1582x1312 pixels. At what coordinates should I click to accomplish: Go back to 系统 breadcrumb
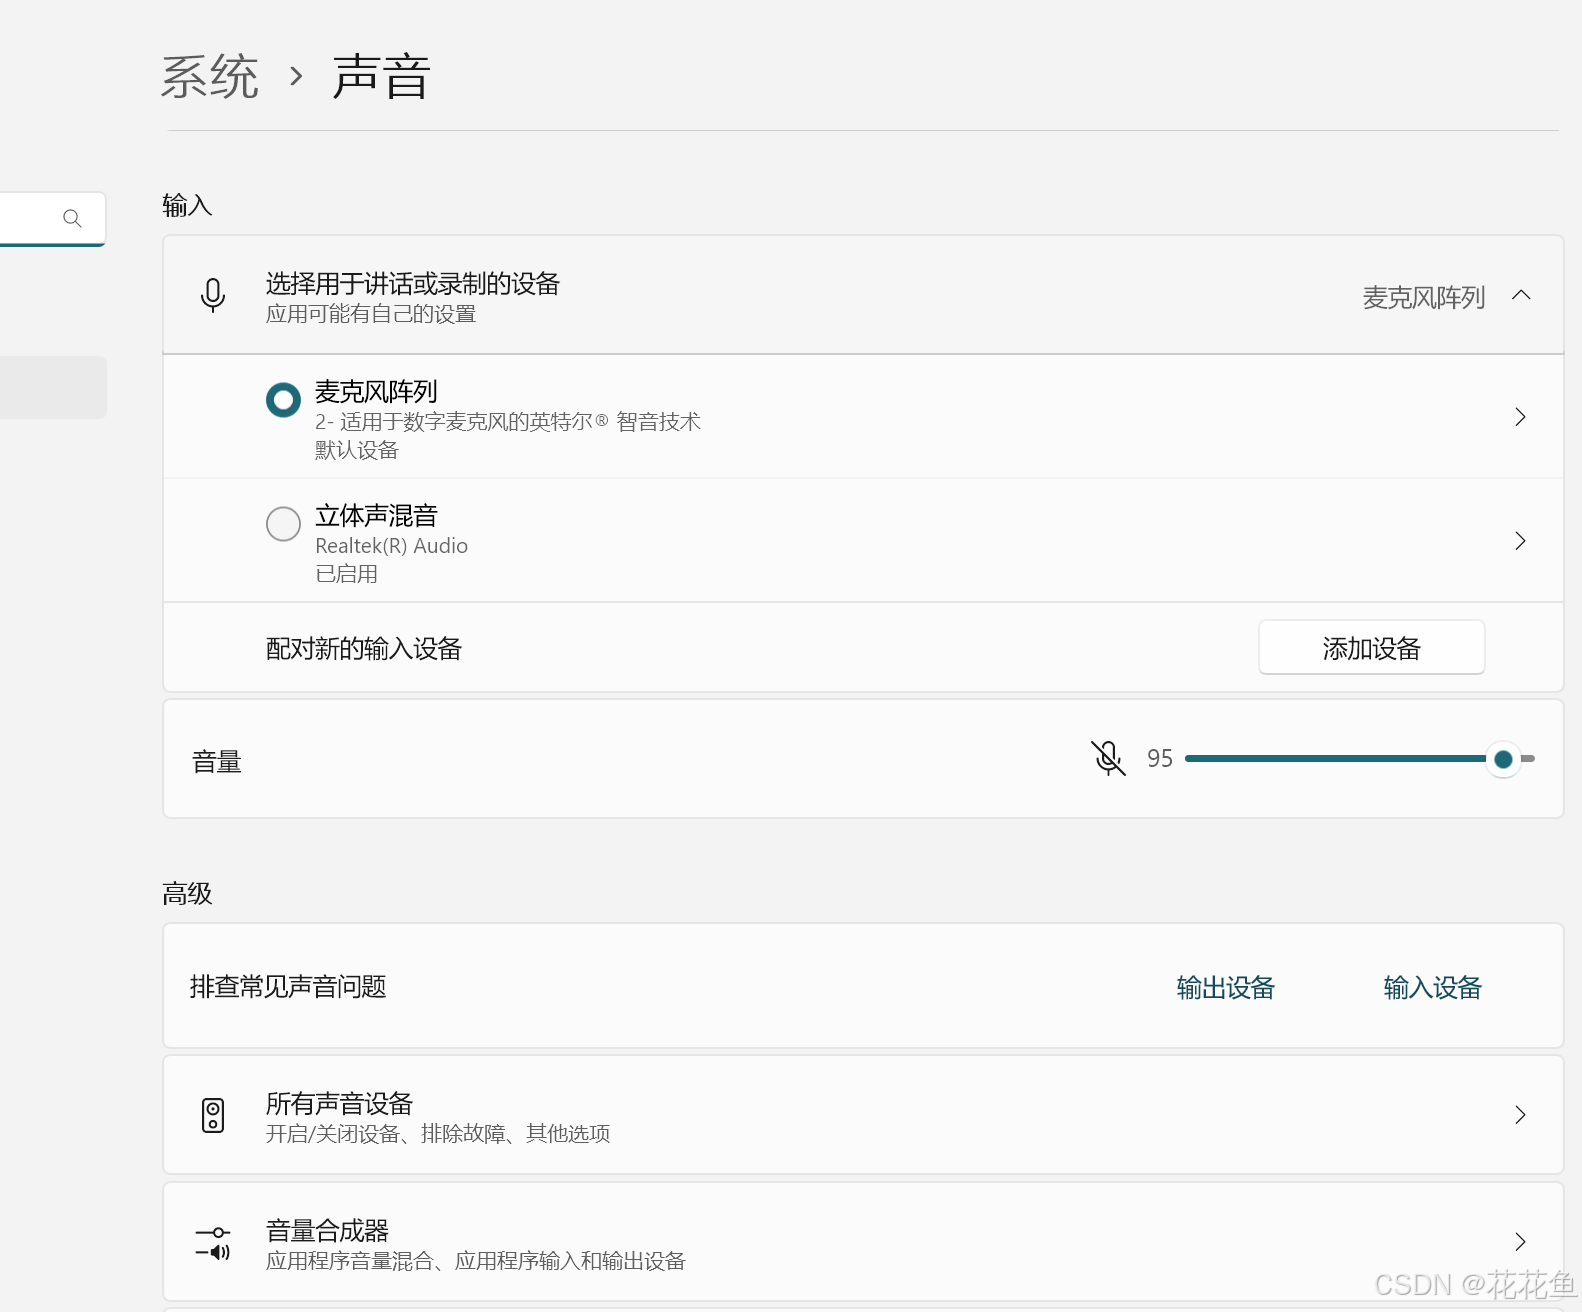click(210, 77)
